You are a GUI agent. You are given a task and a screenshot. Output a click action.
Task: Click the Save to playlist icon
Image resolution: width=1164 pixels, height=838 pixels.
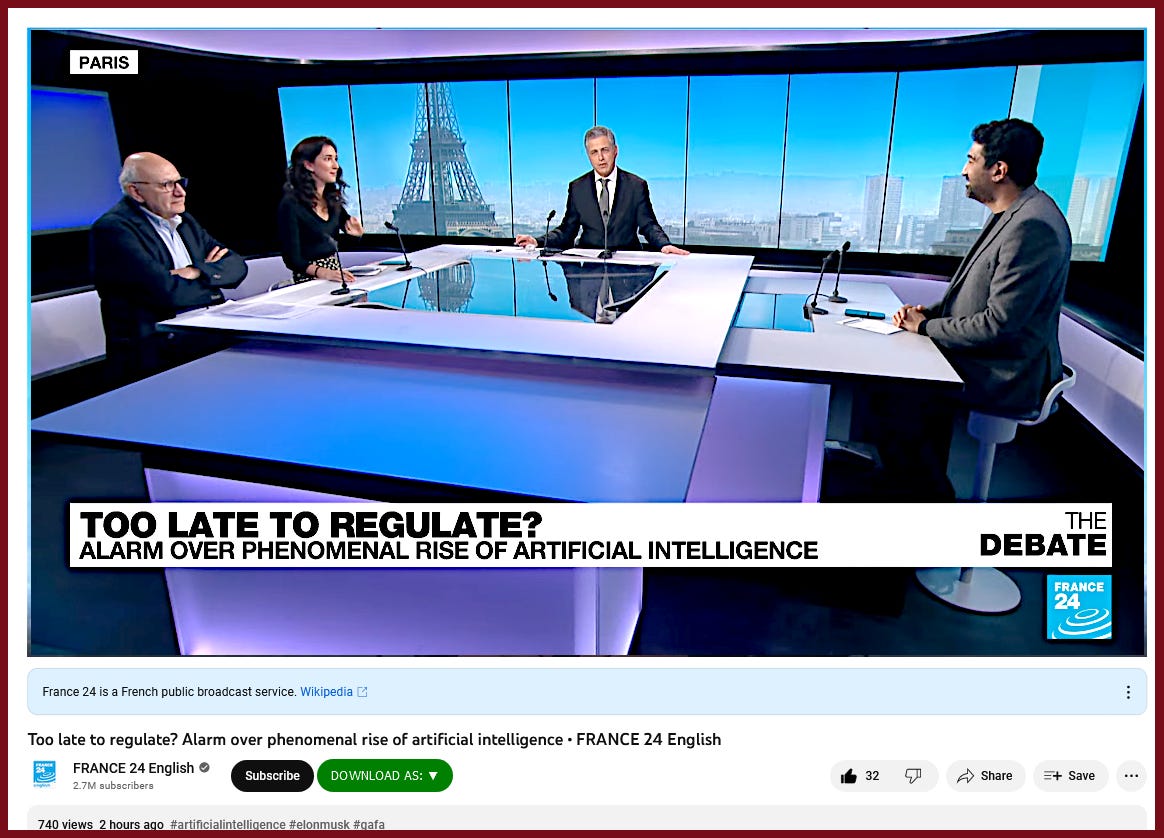tap(1053, 776)
